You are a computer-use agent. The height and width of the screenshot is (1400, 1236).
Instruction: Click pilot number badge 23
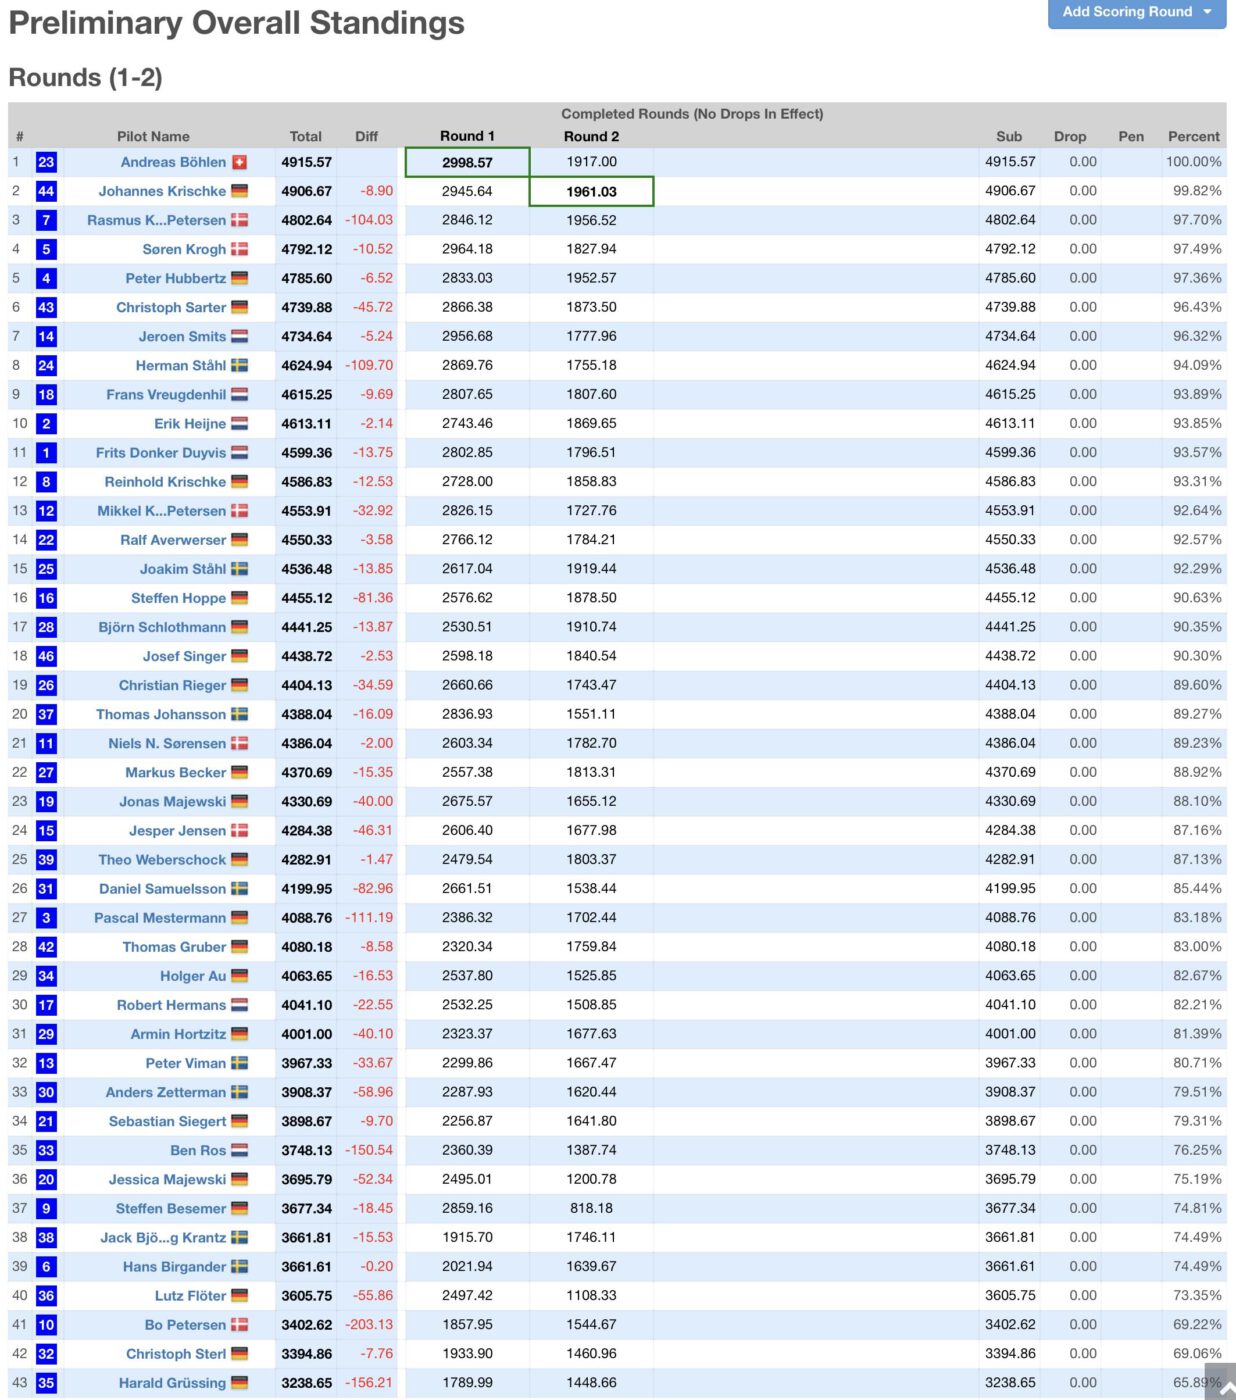click(x=46, y=162)
